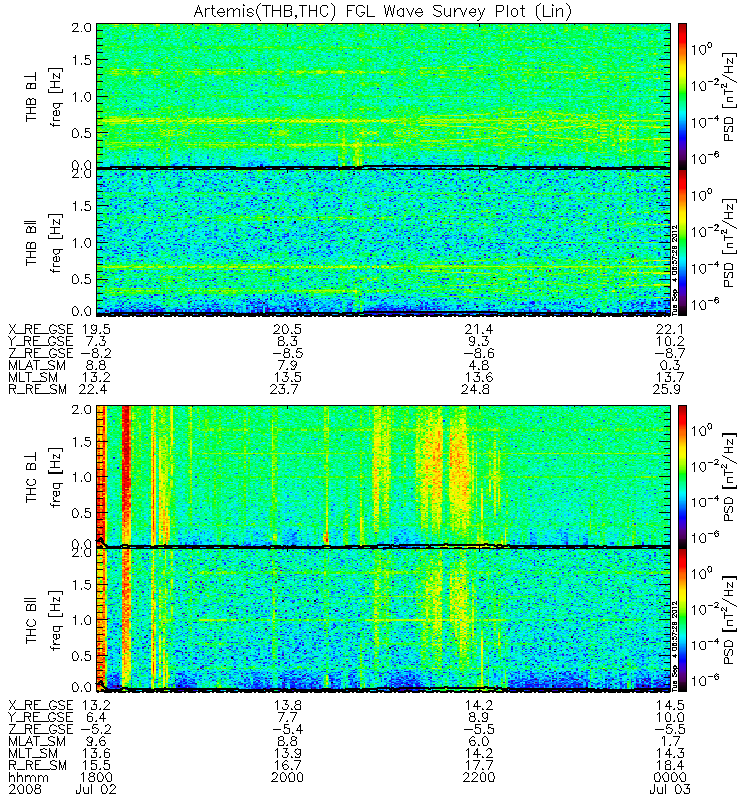Image resolution: width=750 pixels, height=800 pixels.
Task: Click the color bar beside the THB B⊥ panel
Action: pyautogui.click(x=682, y=95)
